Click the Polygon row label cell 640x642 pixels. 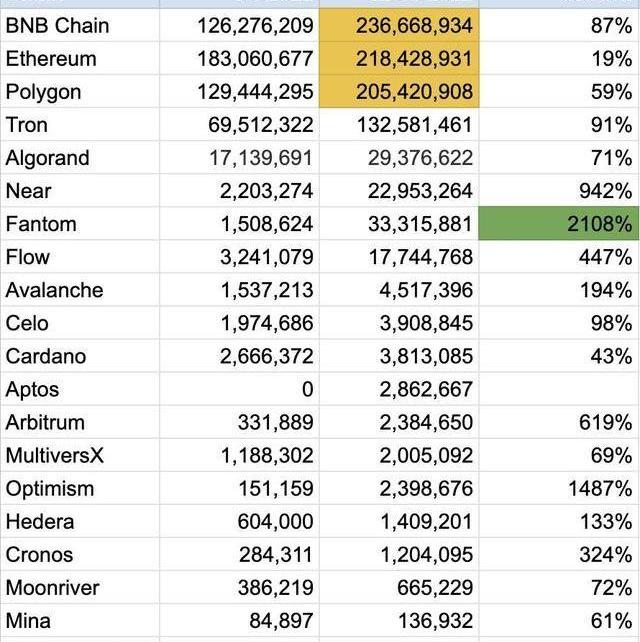tap(80, 91)
